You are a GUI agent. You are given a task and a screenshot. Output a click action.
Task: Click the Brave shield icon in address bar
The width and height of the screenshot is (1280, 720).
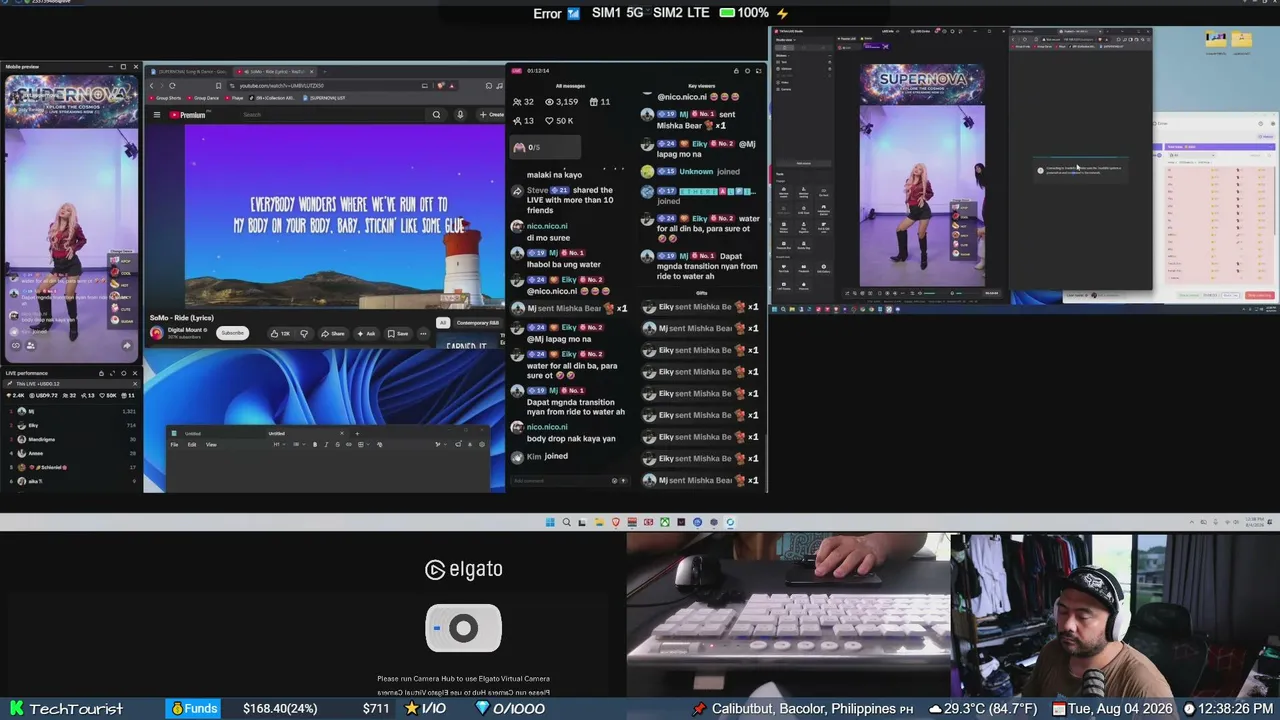(441, 86)
